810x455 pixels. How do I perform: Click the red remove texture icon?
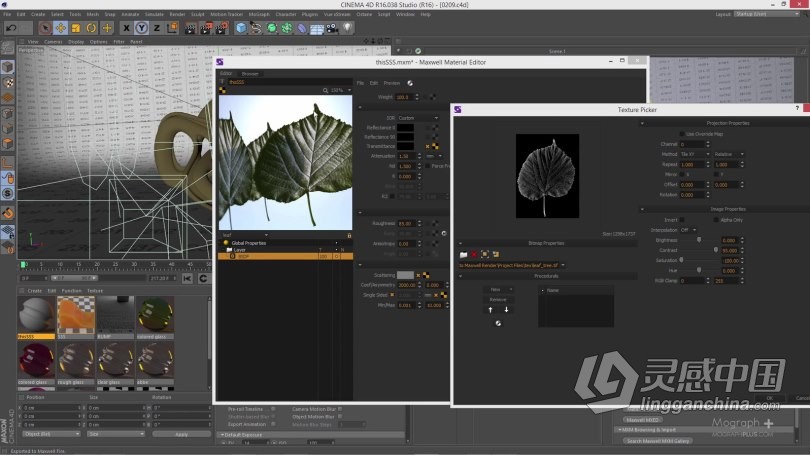pos(474,255)
